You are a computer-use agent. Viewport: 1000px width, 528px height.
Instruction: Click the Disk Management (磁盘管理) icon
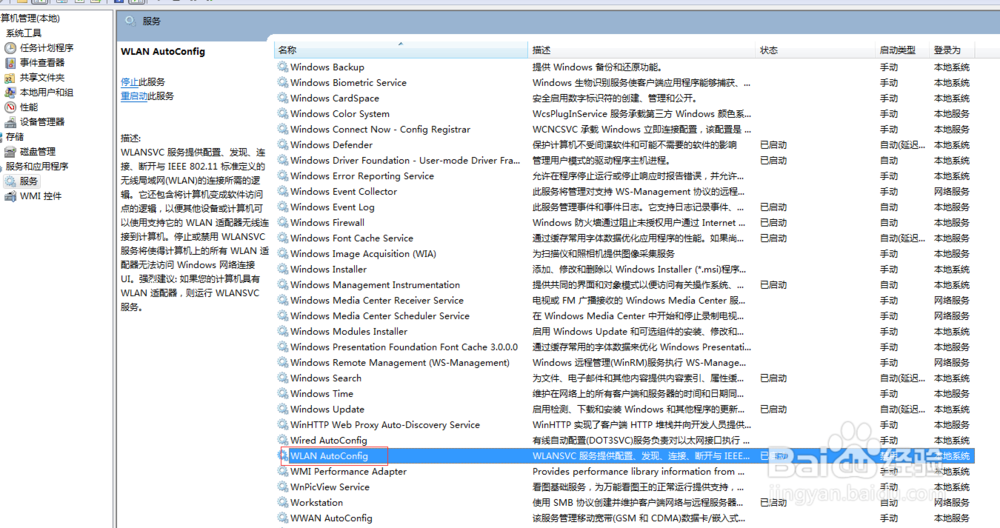tap(10, 152)
